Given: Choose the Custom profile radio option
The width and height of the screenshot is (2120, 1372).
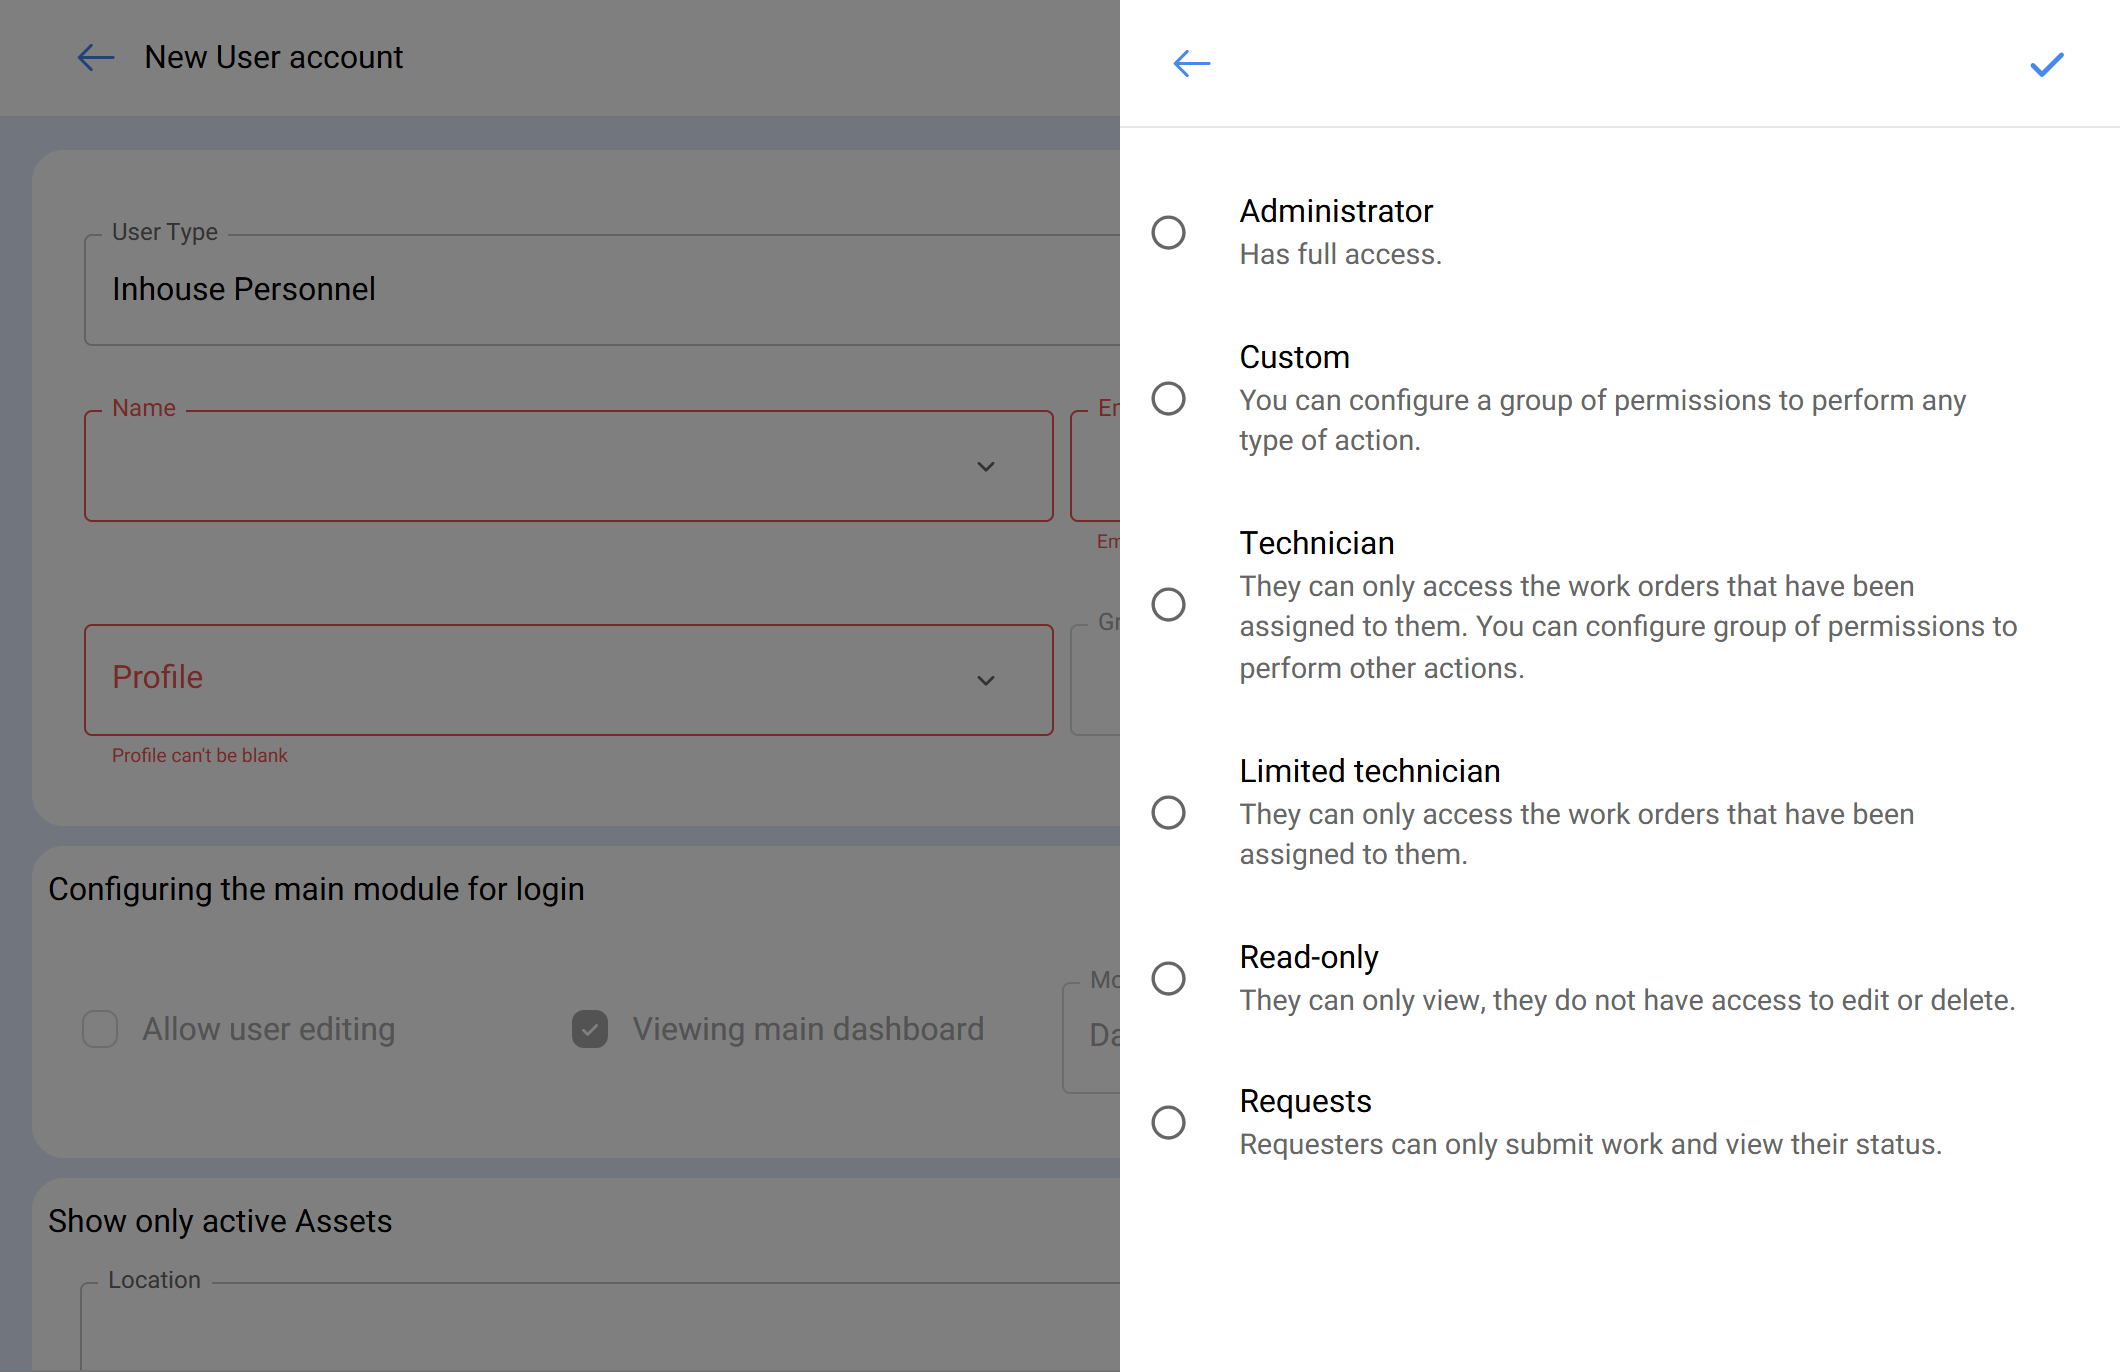Looking at the screenshot, I should (1168, 398).
